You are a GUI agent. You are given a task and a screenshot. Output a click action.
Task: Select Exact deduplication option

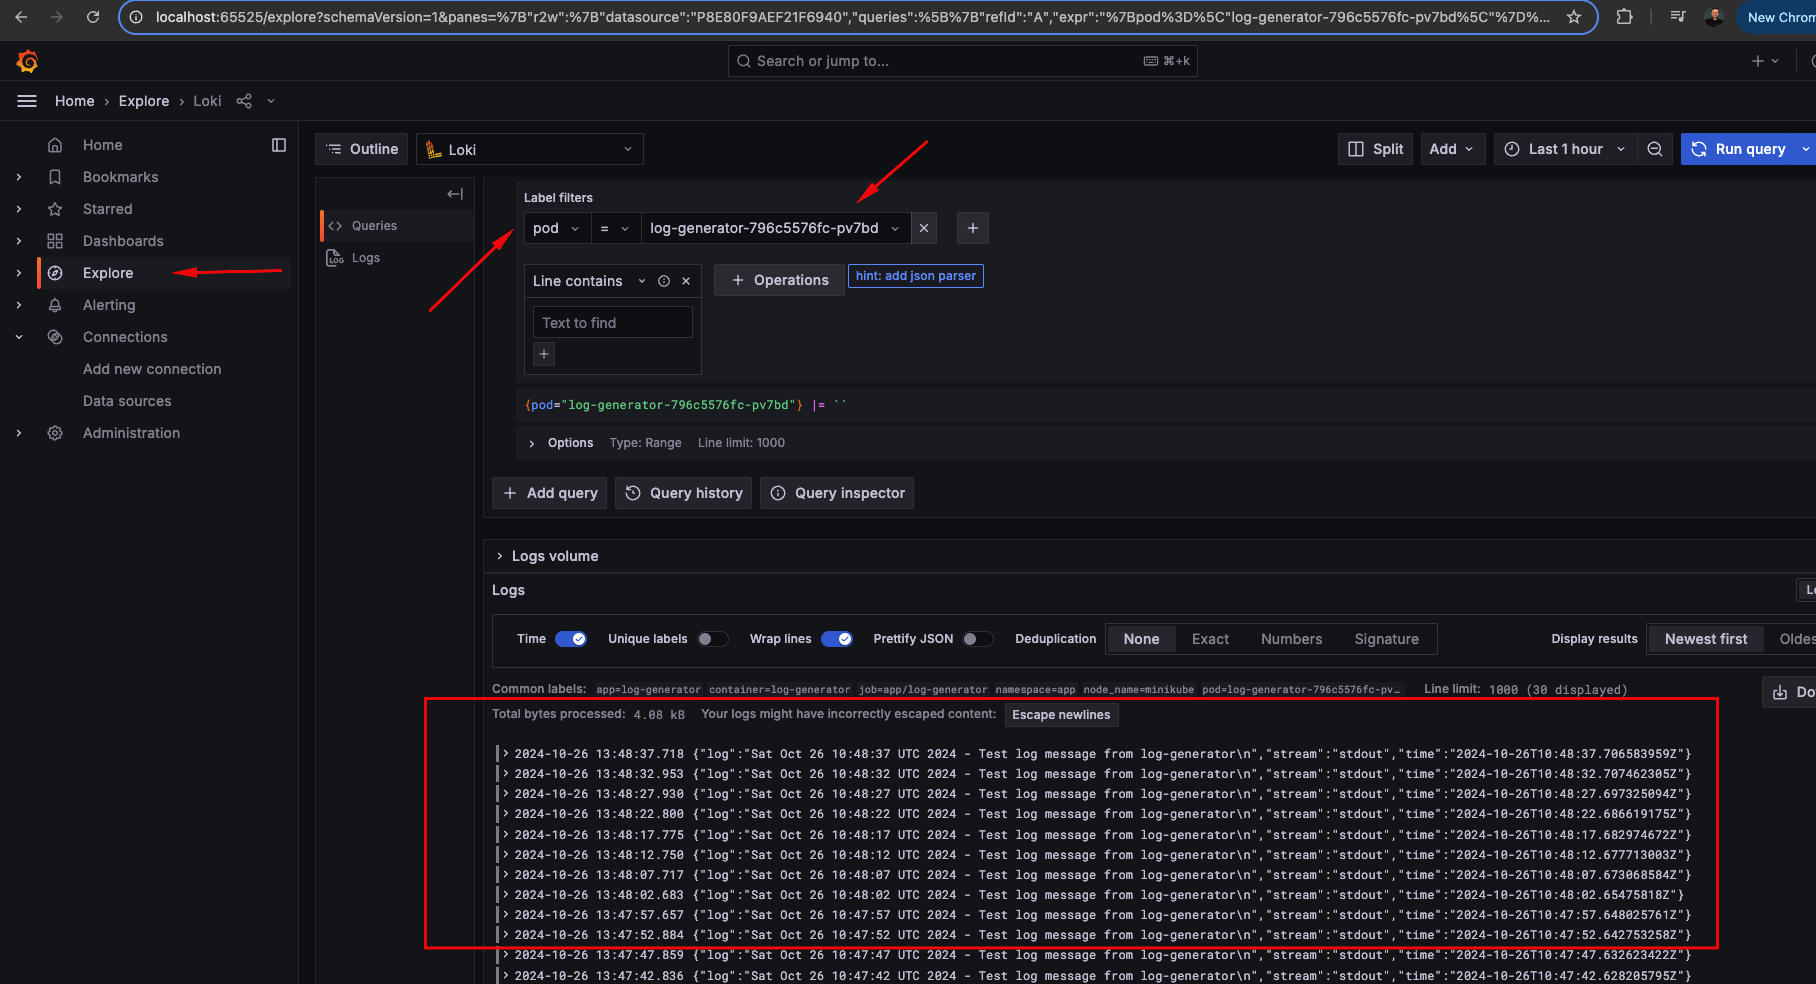pyautogui.click(x=1210, y=639)
